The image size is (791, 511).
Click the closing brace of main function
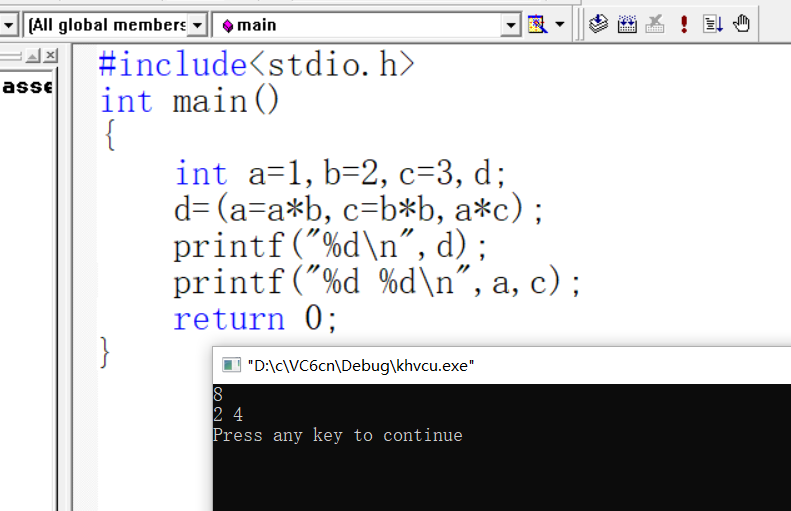105,352
